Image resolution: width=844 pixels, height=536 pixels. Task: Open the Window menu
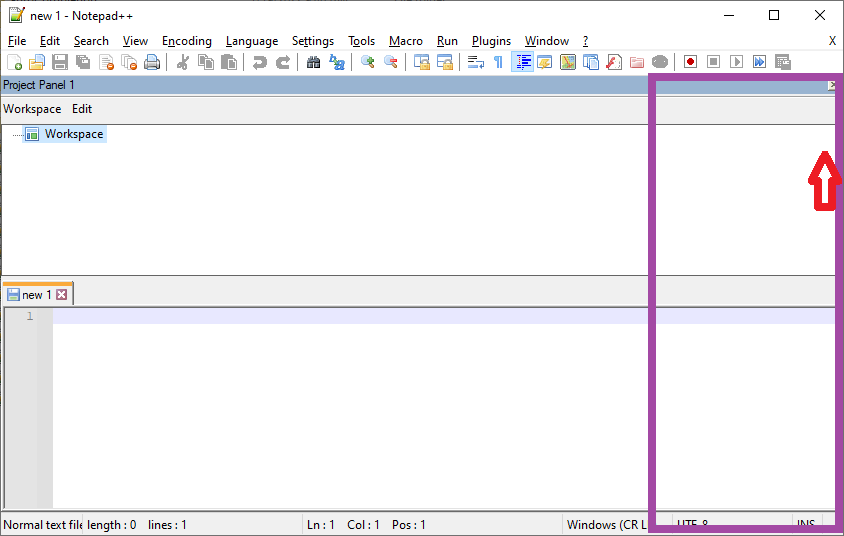point(547,41)
